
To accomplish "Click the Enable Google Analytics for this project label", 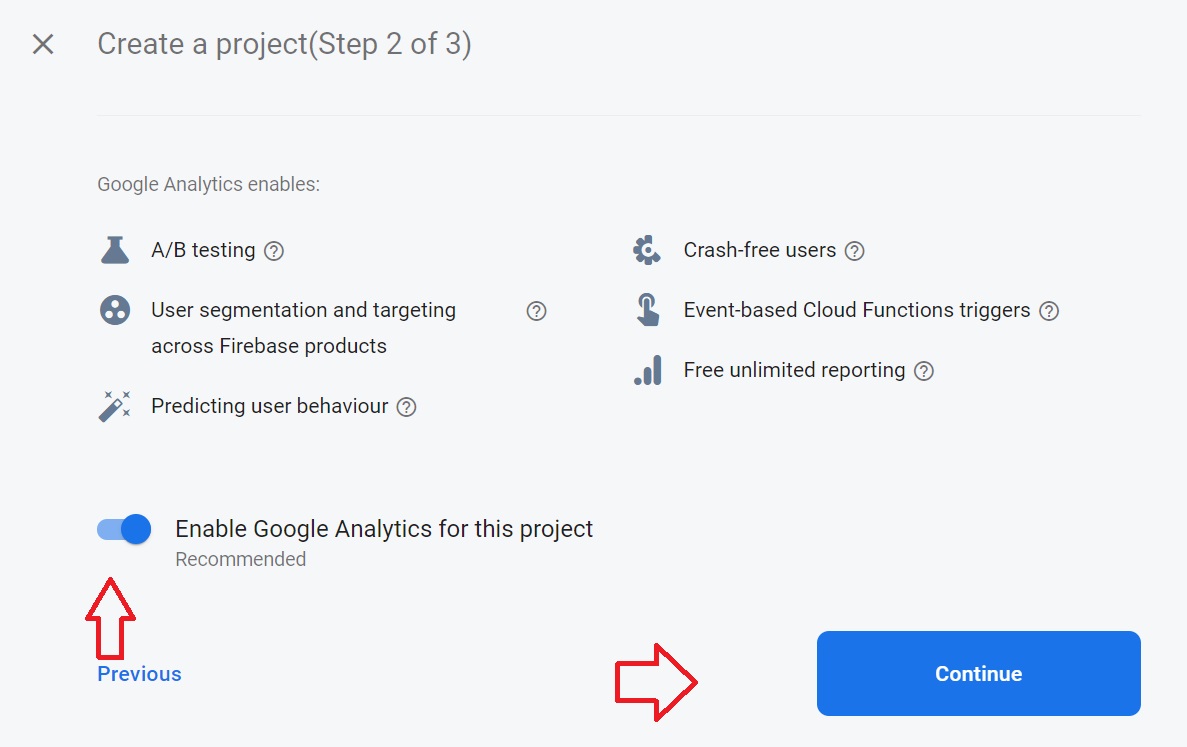I will [384, 529].
